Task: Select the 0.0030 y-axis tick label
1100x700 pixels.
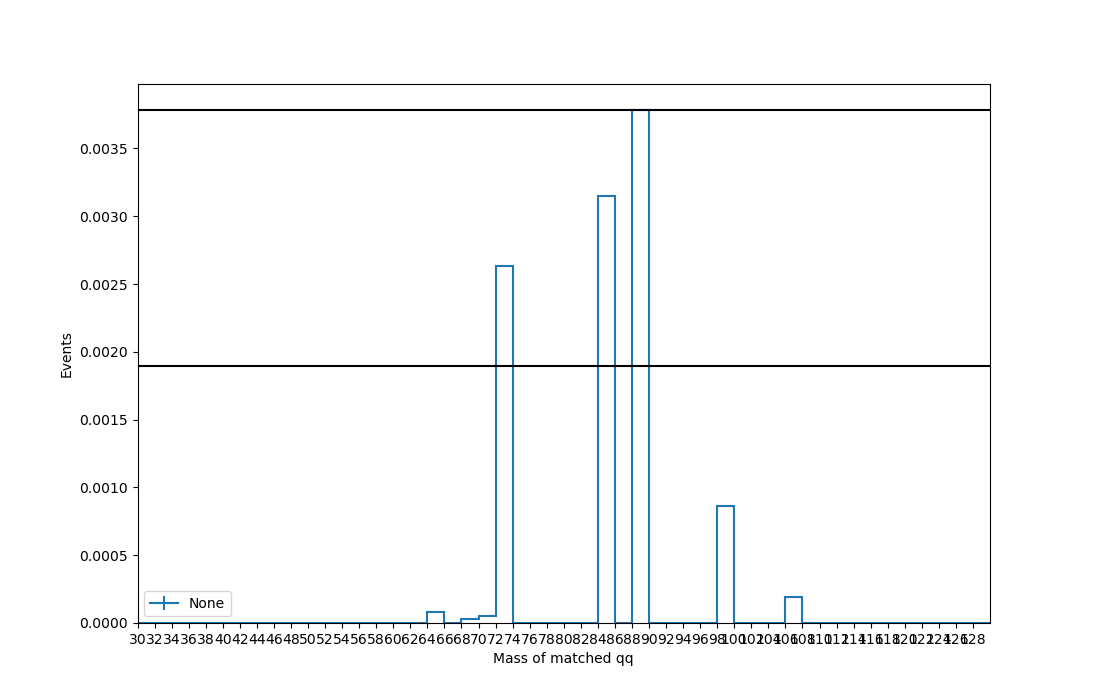Action: (x=104, y=217)
